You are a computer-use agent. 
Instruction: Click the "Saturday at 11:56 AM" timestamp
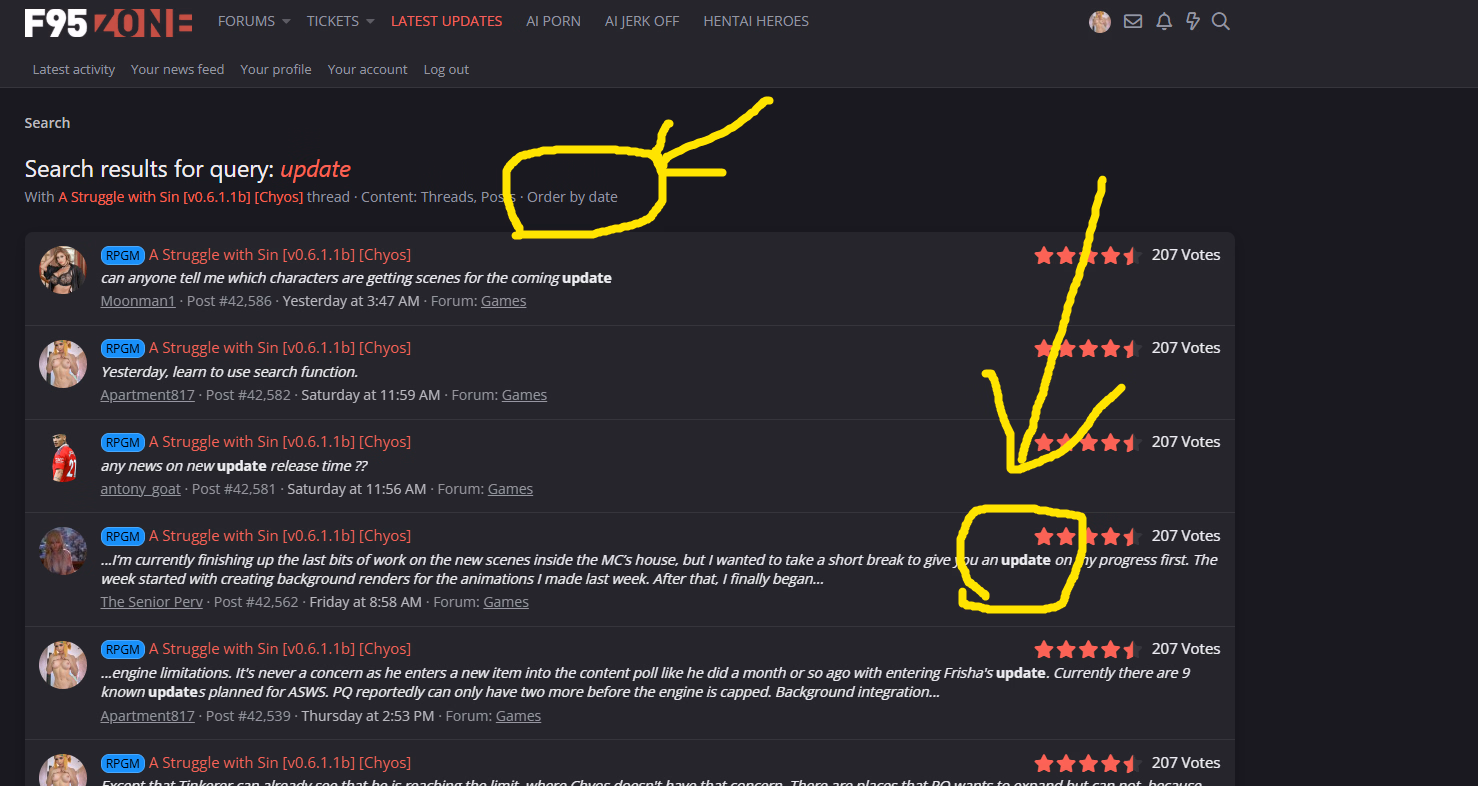click(x=357, y=489)
